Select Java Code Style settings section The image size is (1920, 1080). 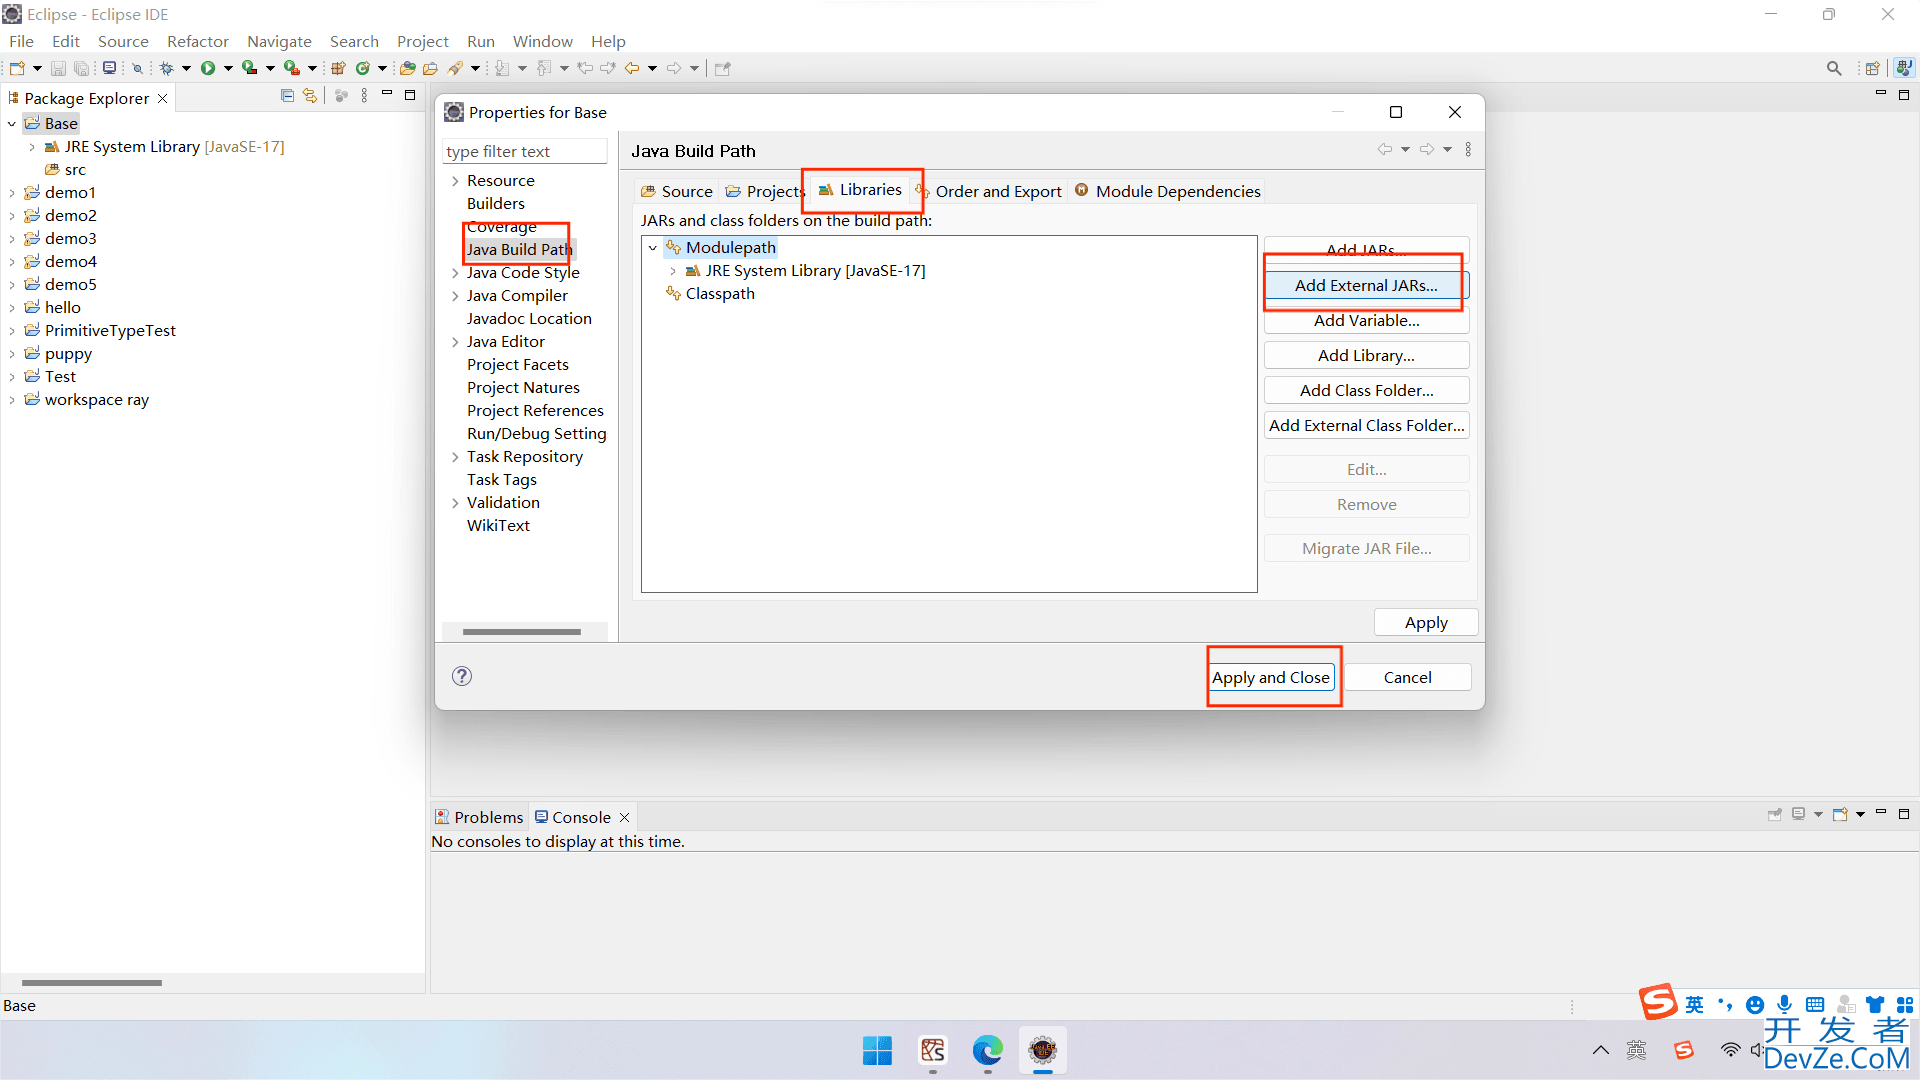[x=524, y=272]
